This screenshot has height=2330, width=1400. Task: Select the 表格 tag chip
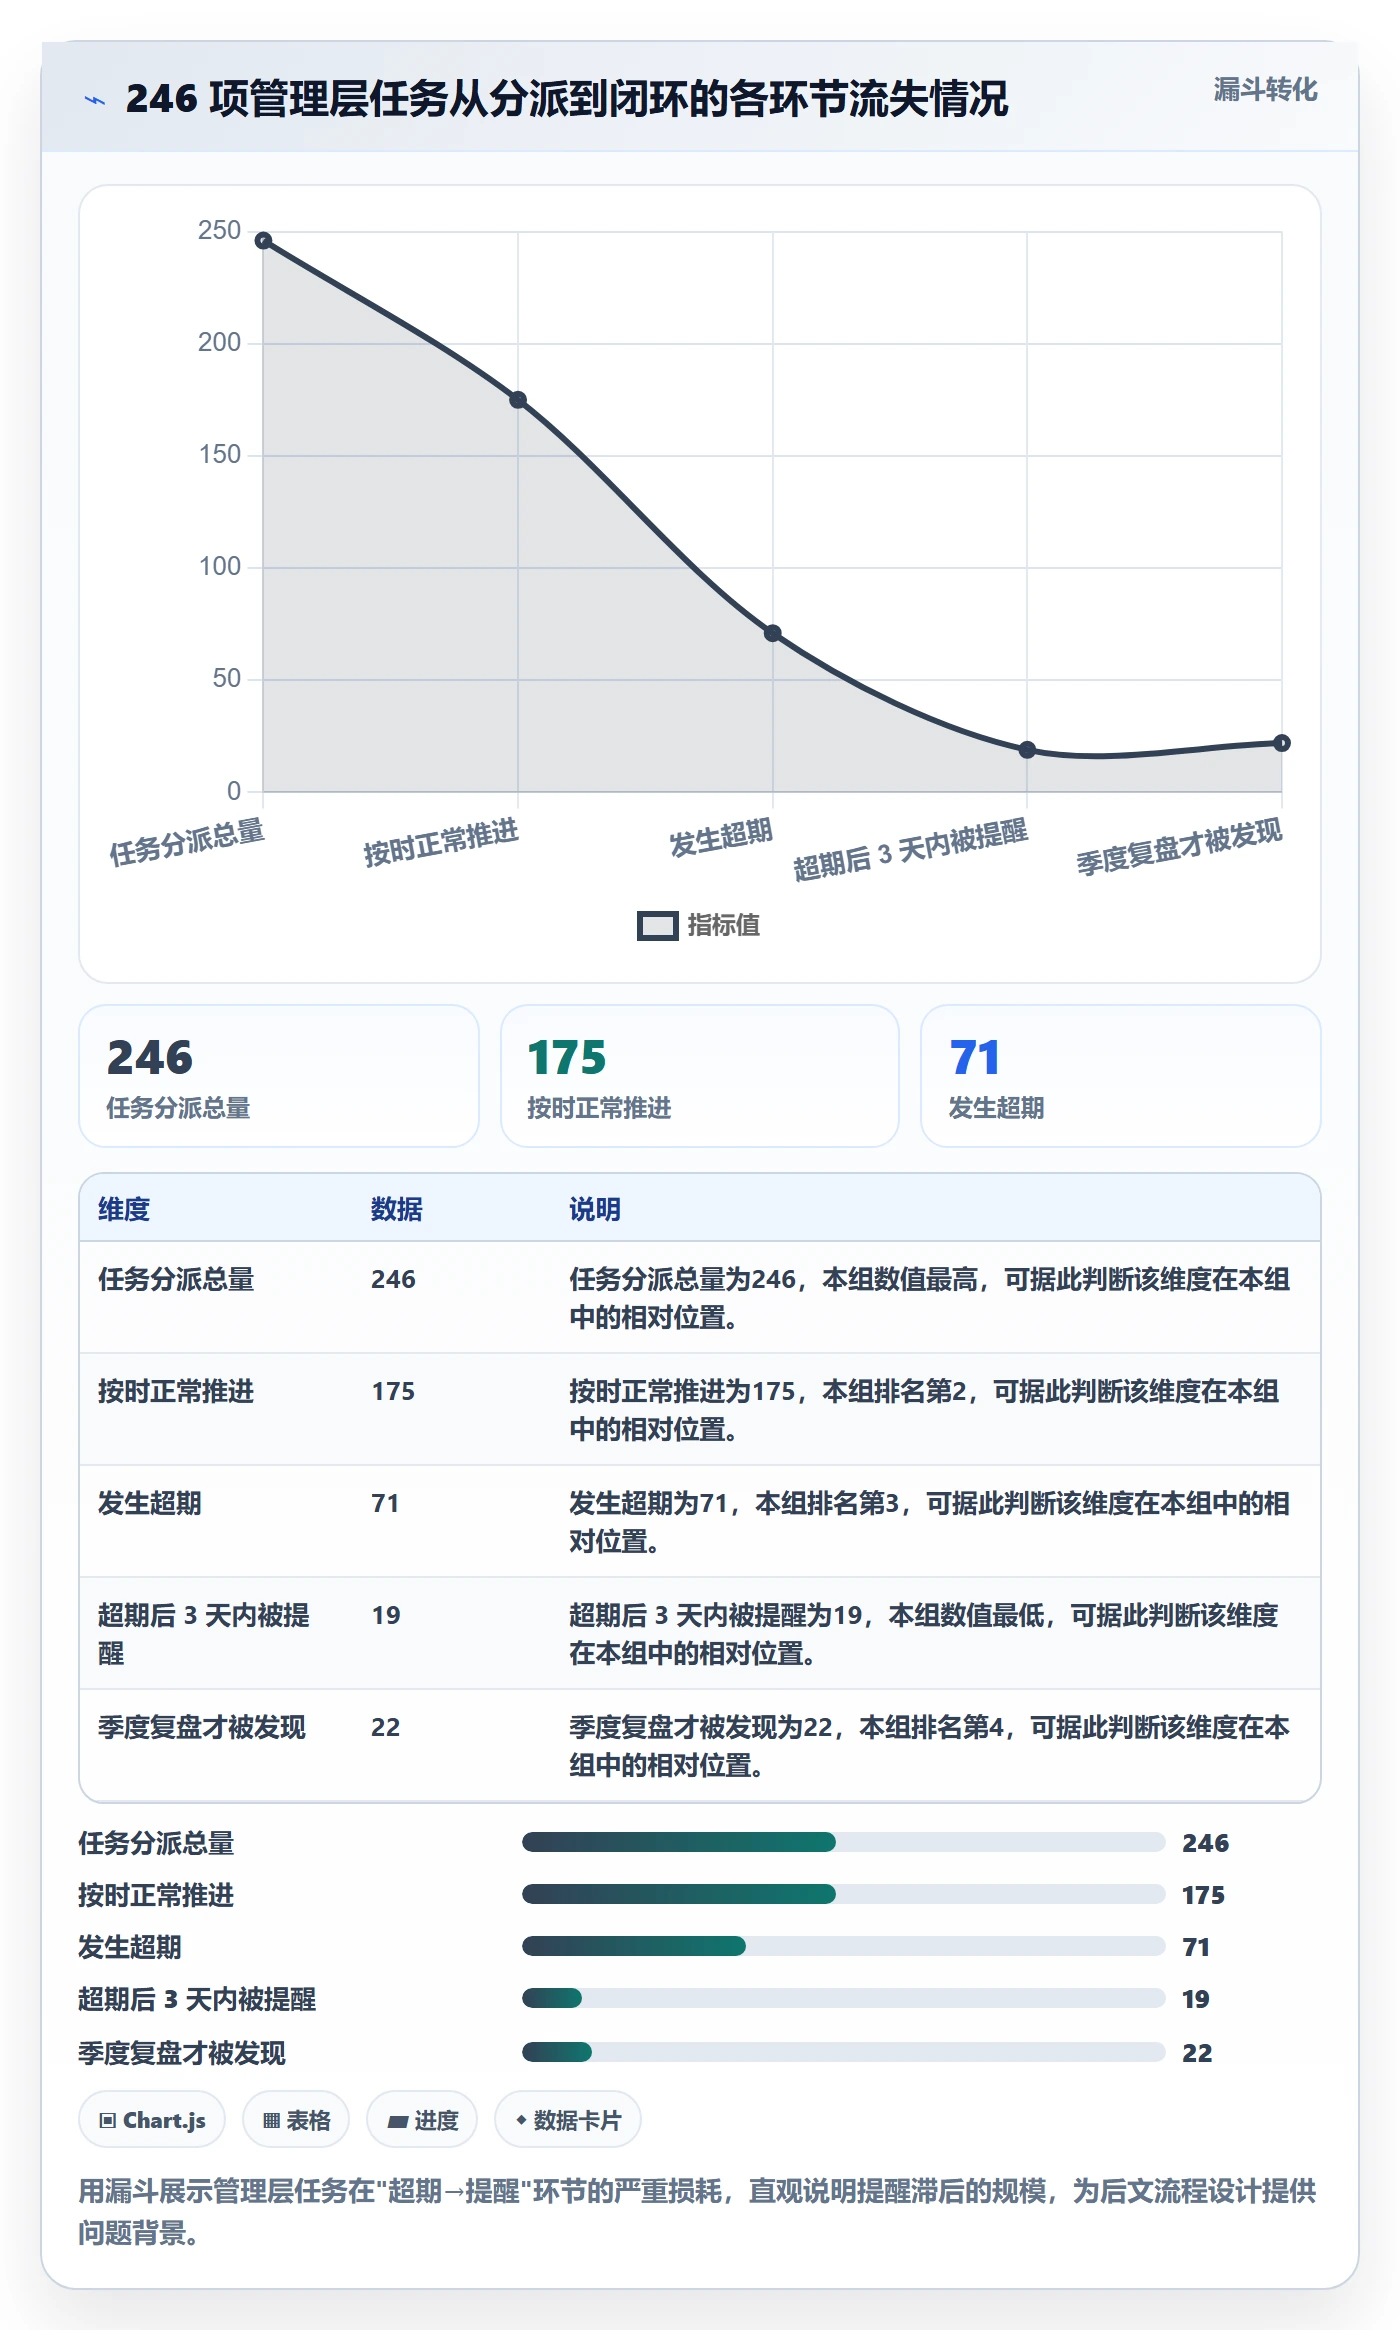pyautogui.click(x=296, y=2120)
